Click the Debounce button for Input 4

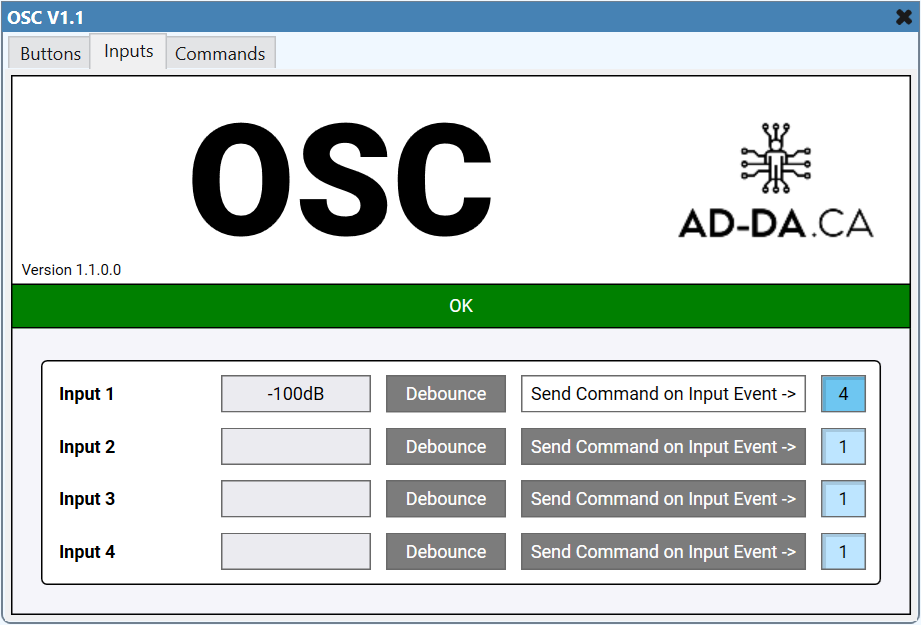(445, 551)
